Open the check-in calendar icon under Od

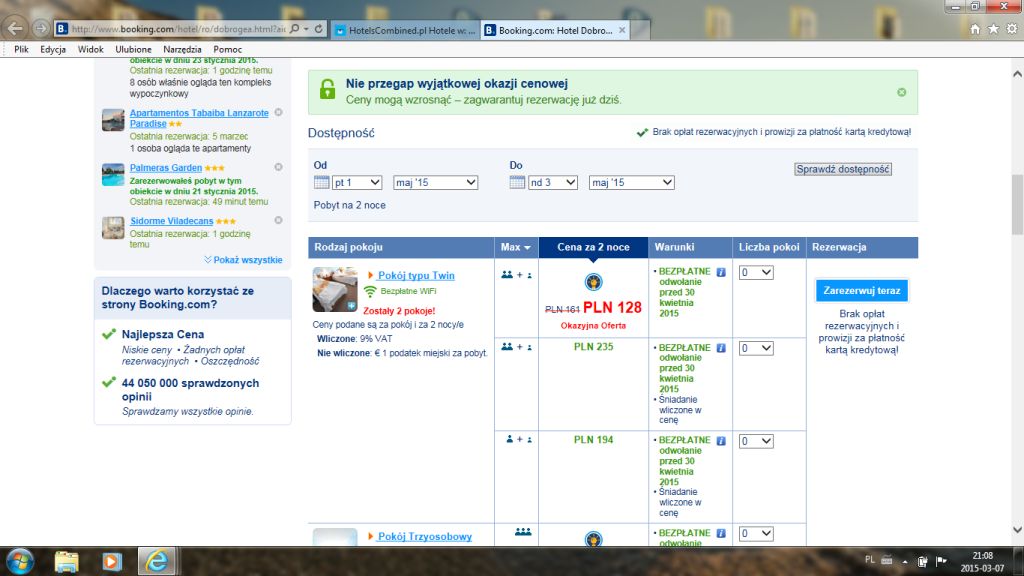[321, 182]
